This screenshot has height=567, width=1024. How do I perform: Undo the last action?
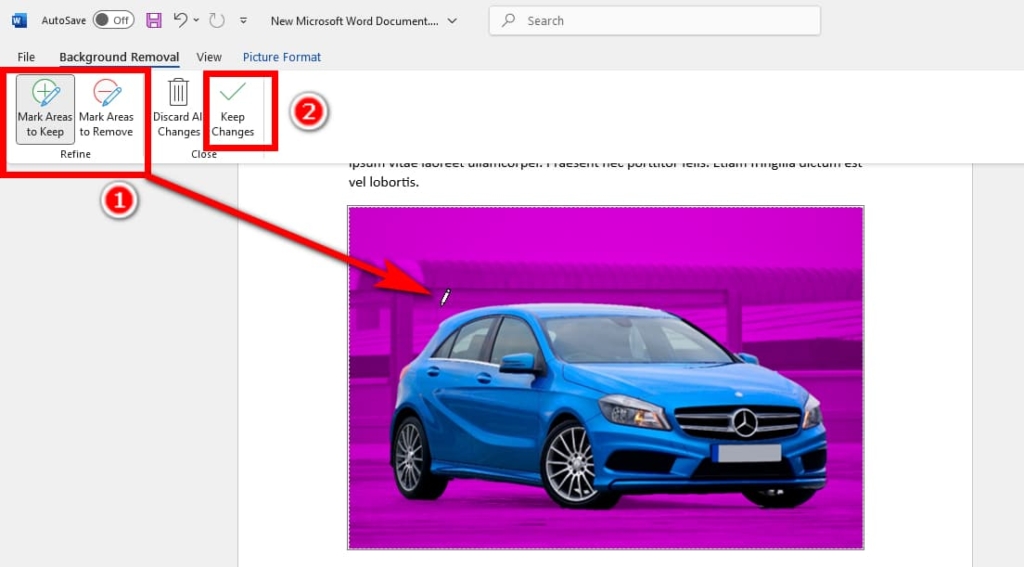coord(179,20)
